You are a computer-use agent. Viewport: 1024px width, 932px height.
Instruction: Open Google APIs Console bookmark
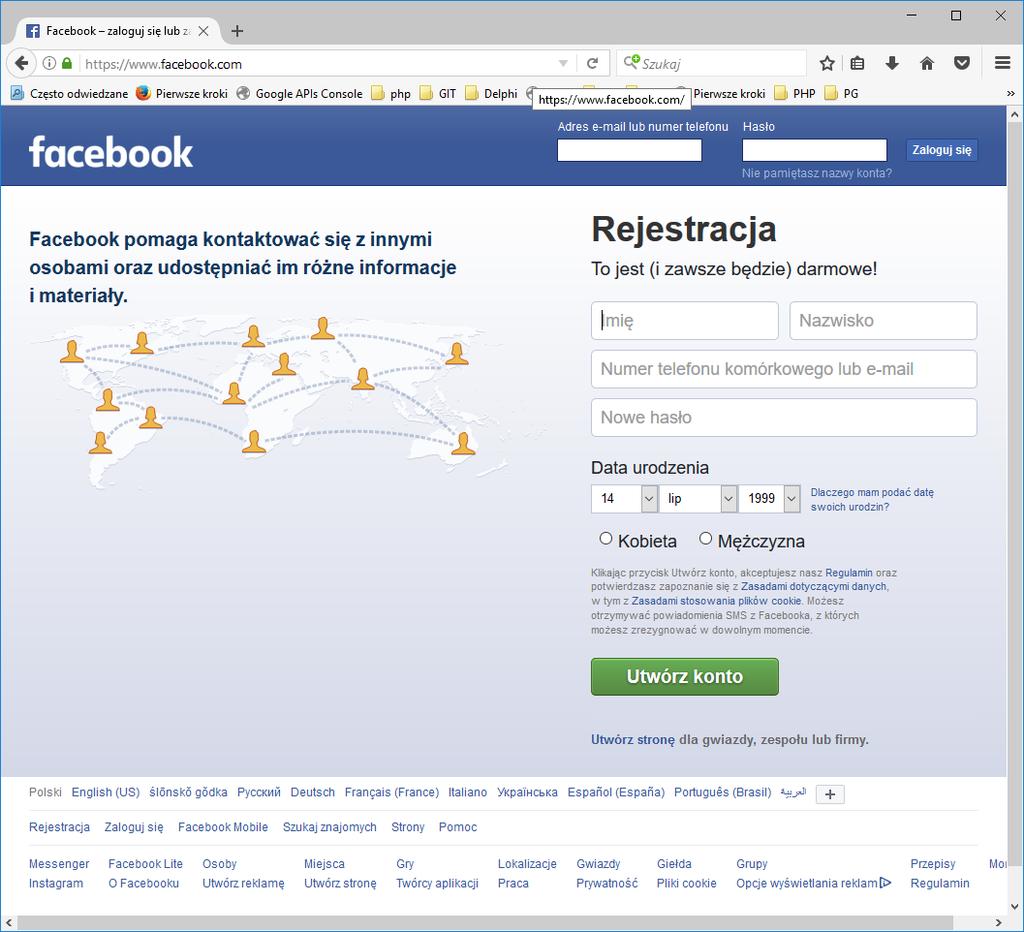coord(300,93)
